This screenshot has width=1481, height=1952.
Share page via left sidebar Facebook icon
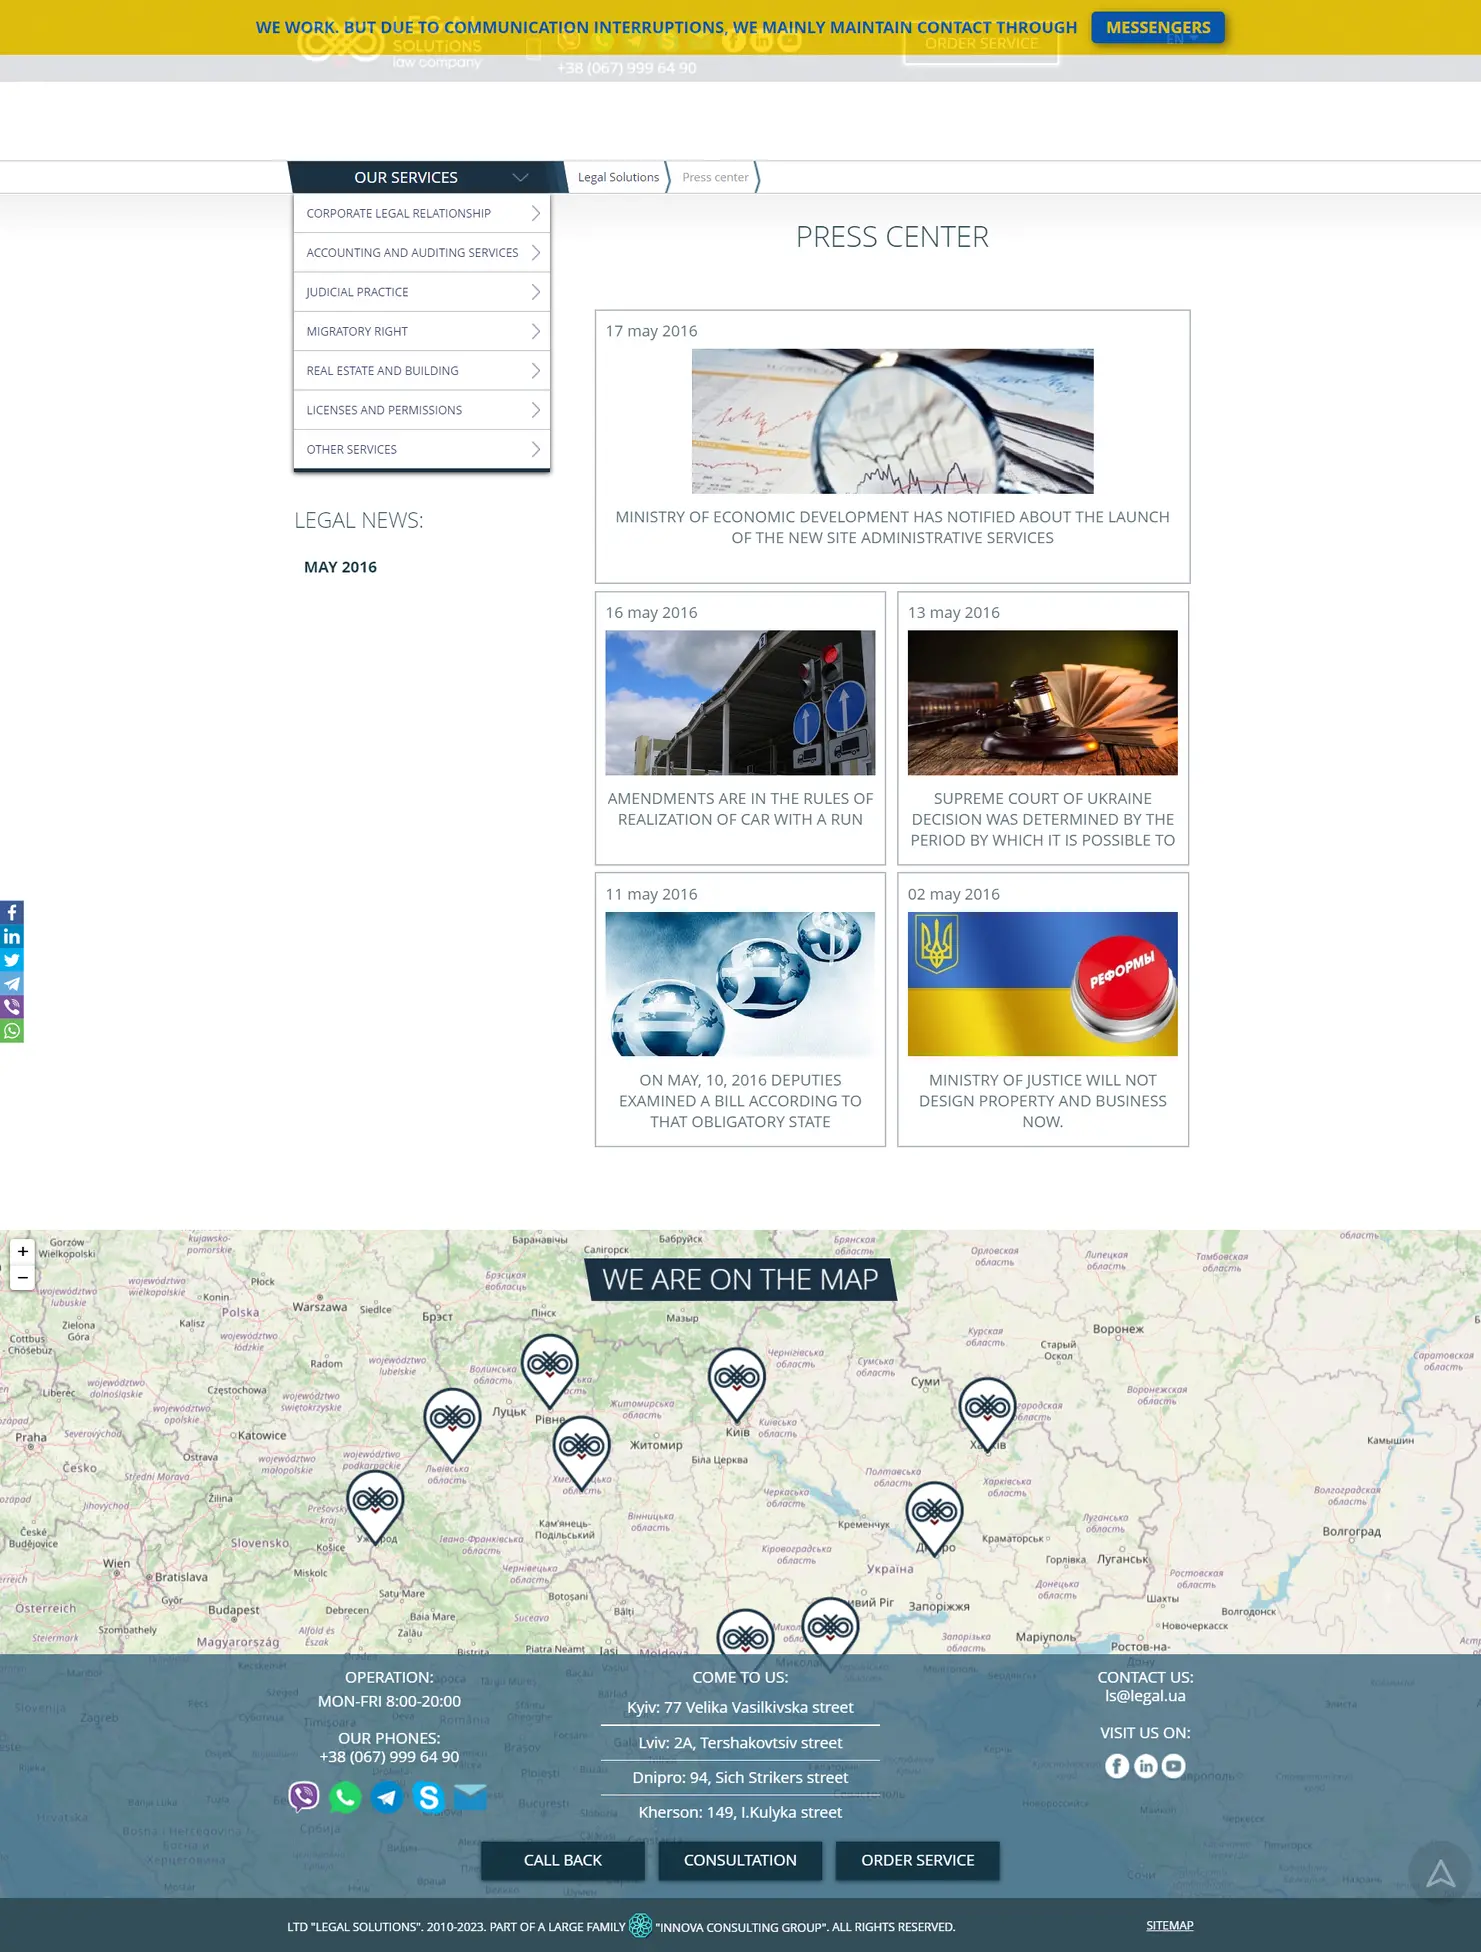coord(11,912)
